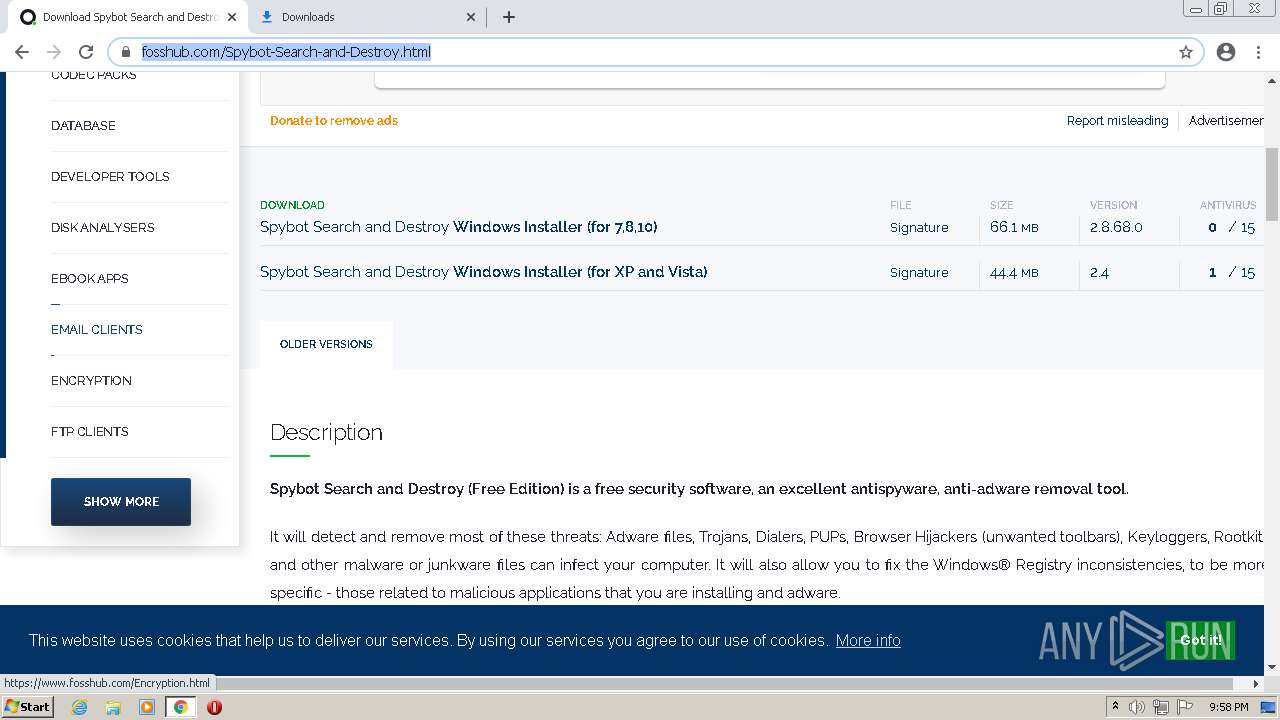The image size is (1280, 720).
Task: Open ENCRYPTION category
Action: tap(91, 381)
